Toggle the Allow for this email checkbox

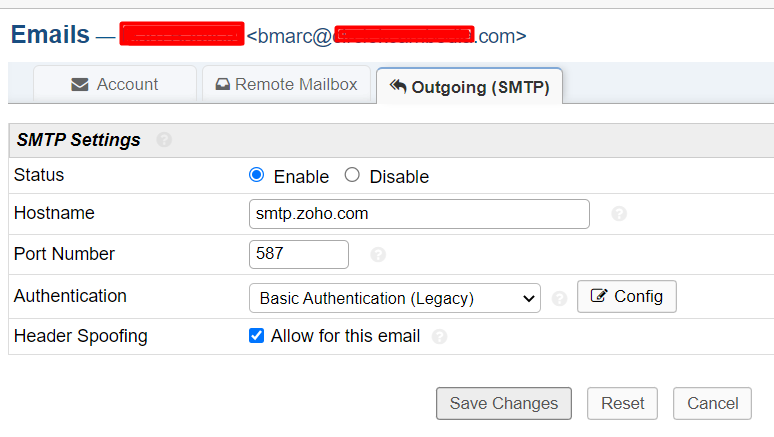pos(257,336)
